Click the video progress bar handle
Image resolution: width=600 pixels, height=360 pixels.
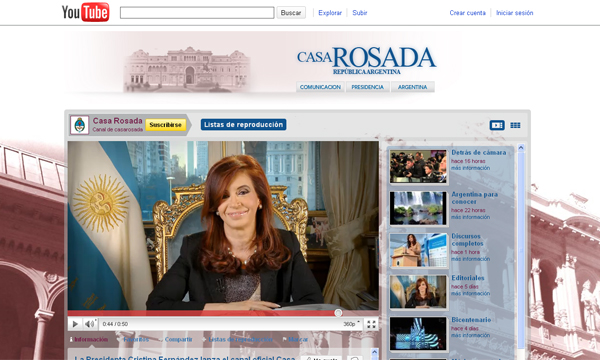(x=338, y=313)
